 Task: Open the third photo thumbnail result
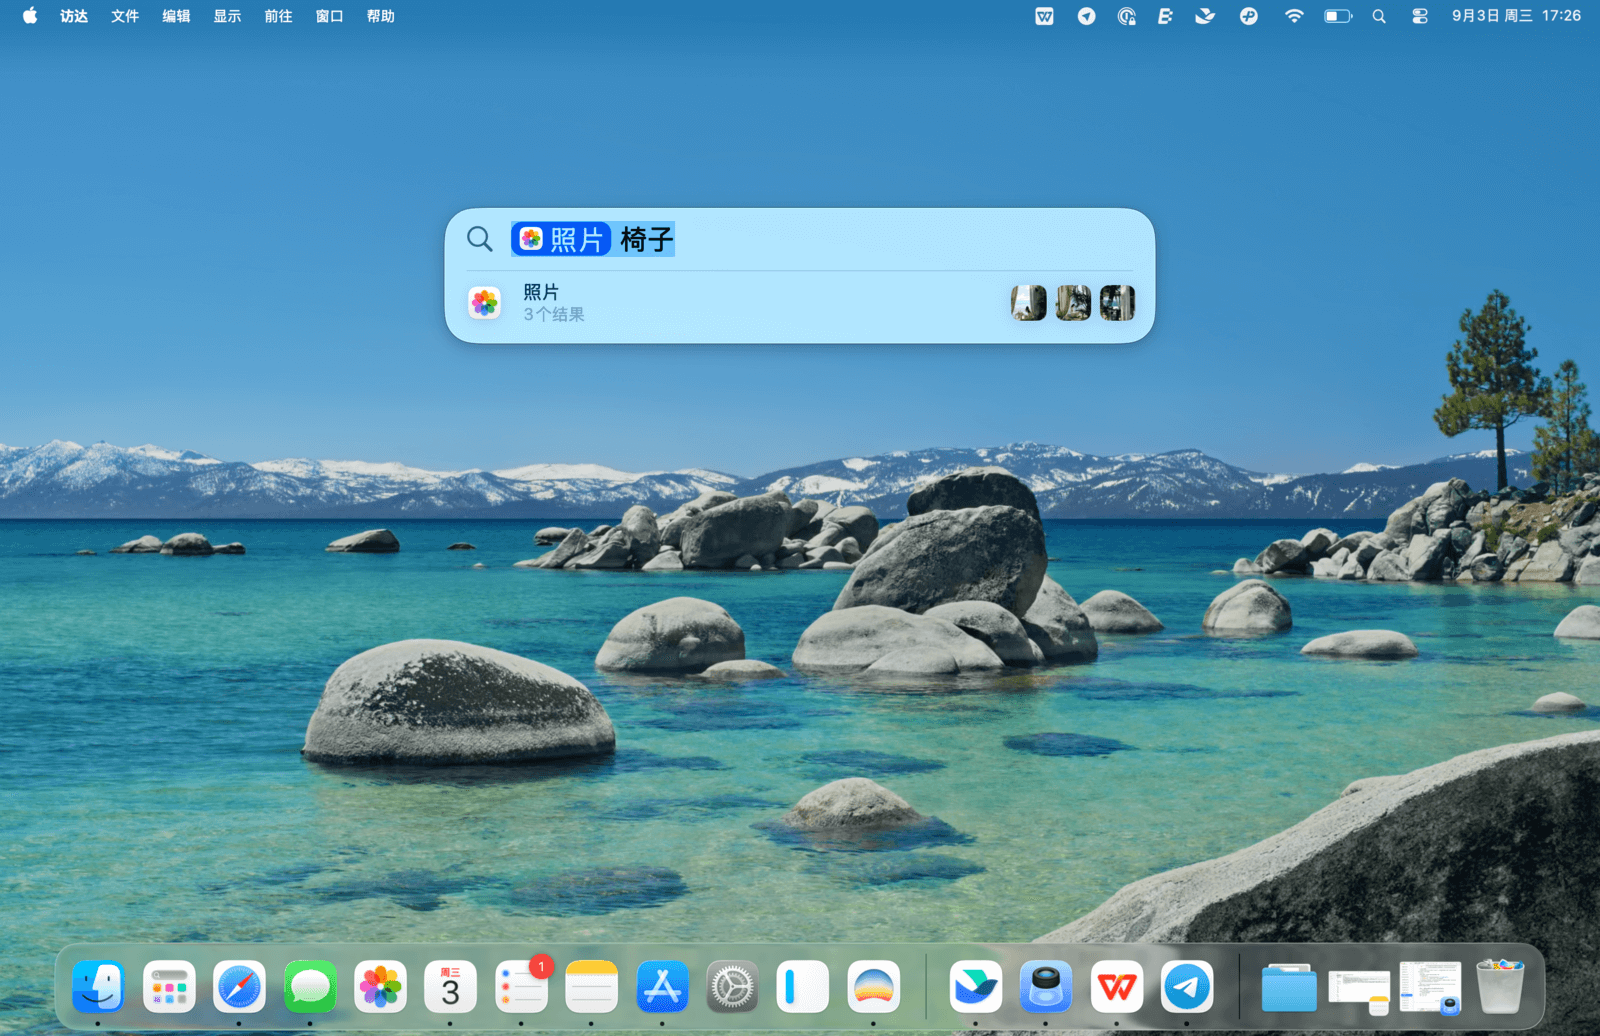[x=1117, y=303]
